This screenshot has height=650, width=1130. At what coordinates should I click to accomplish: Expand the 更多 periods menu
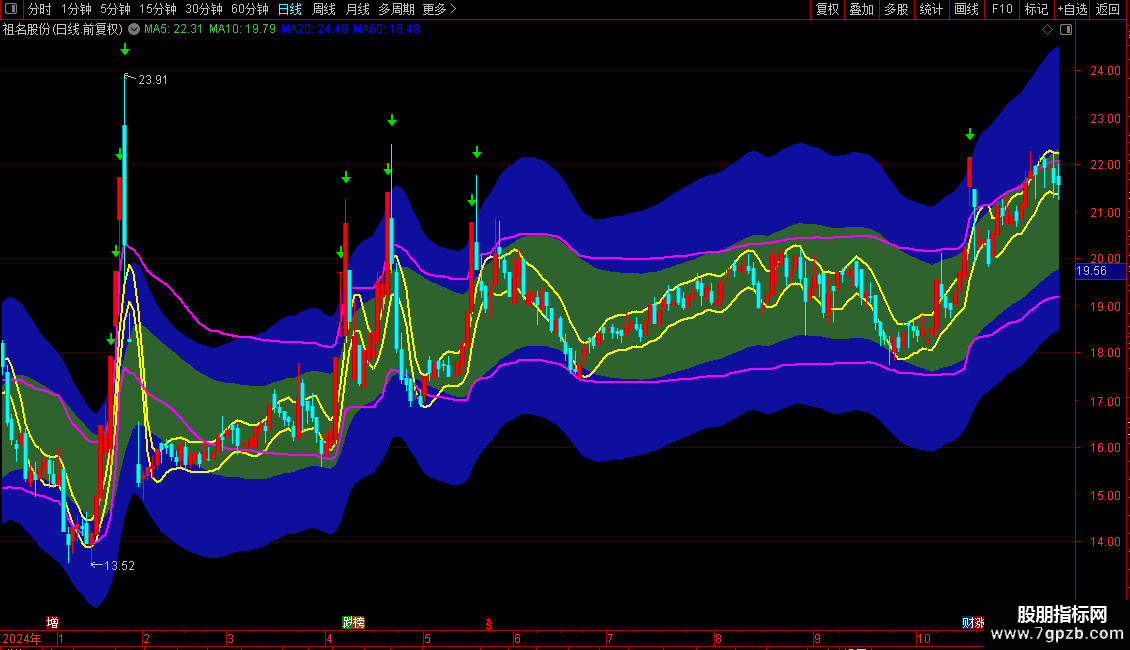(439, 9)
